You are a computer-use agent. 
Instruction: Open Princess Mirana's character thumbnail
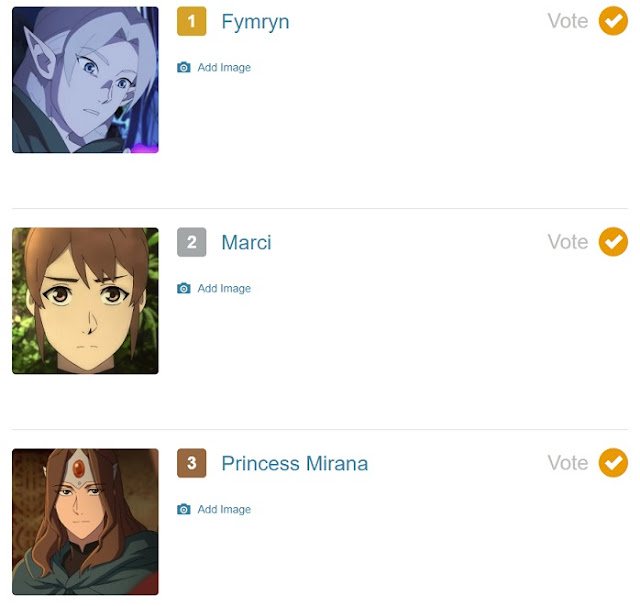[x=85, y=522]
